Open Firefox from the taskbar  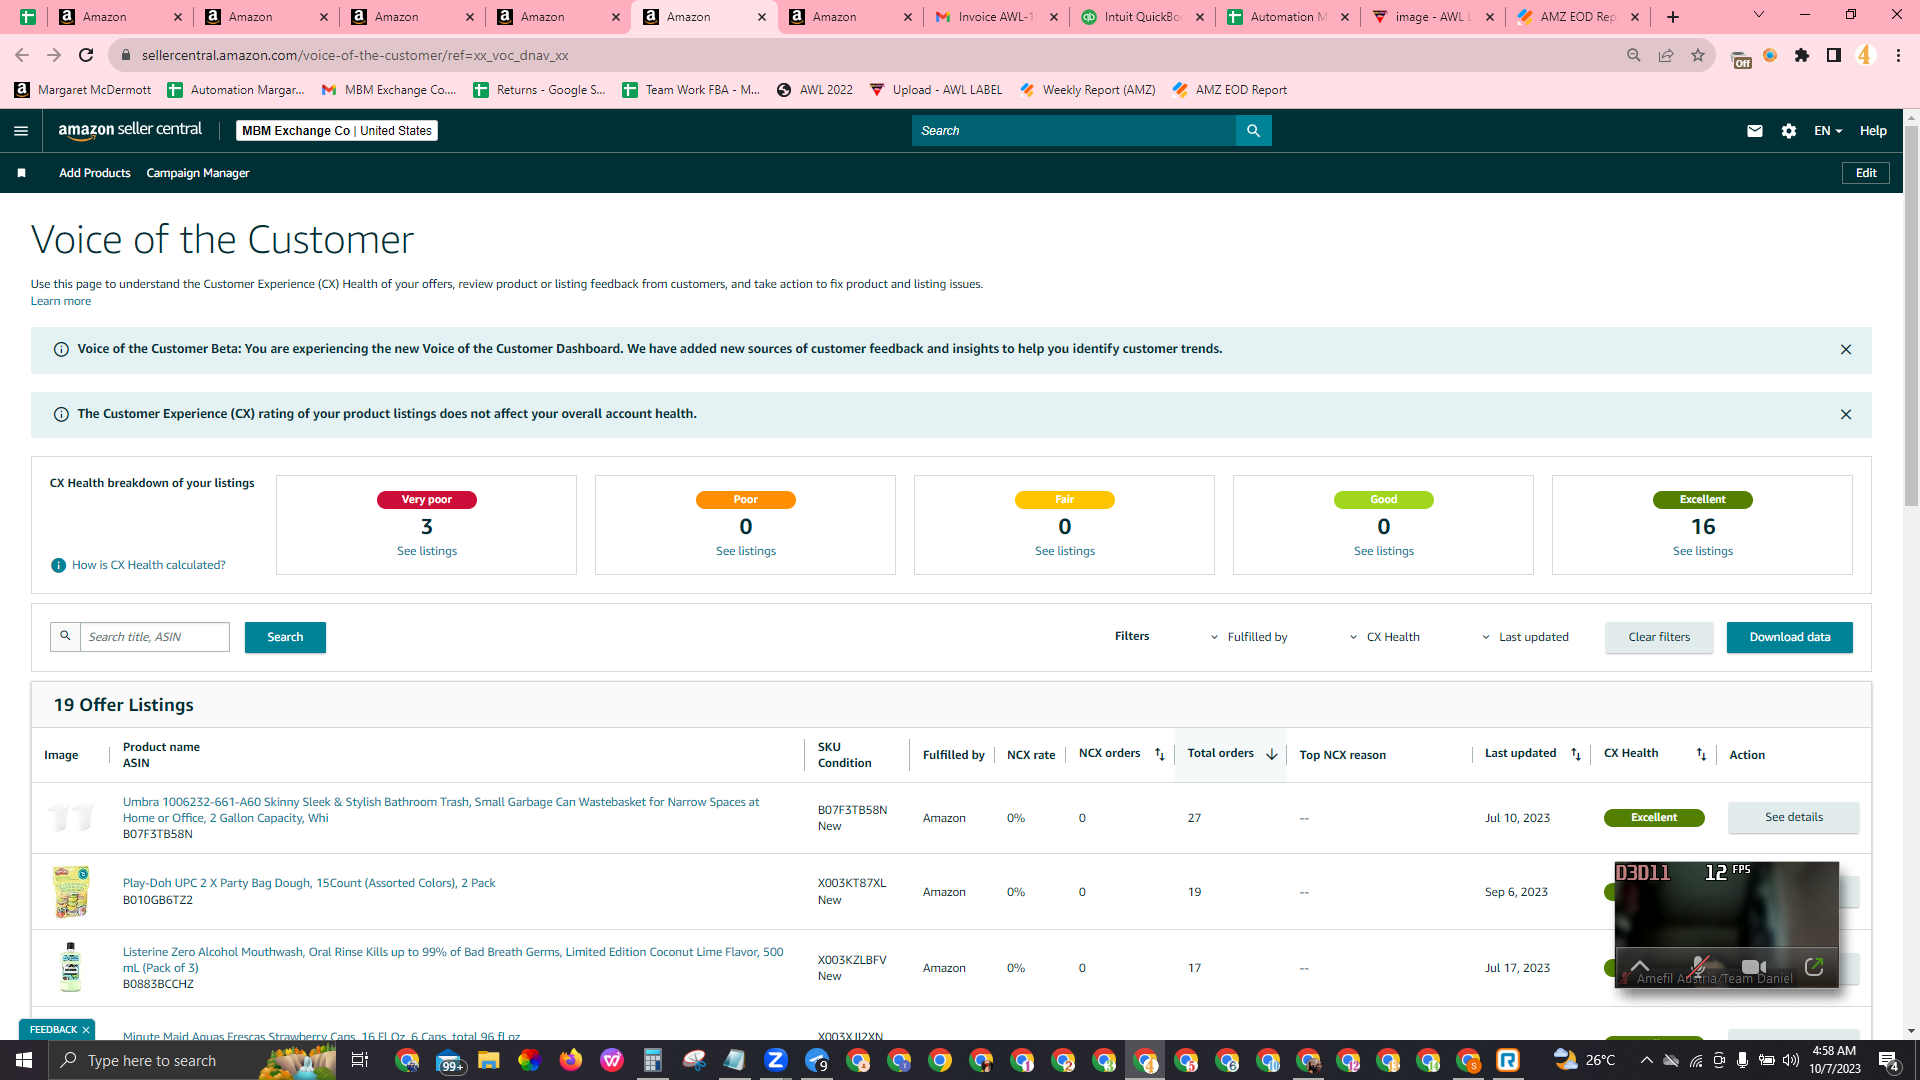coord(570,1060)
